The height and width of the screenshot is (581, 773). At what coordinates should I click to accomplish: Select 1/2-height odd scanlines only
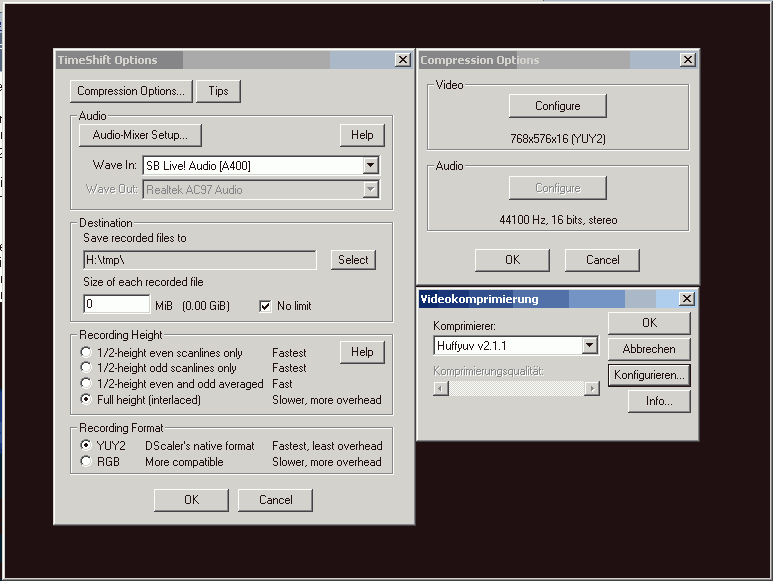coord(87,368)
